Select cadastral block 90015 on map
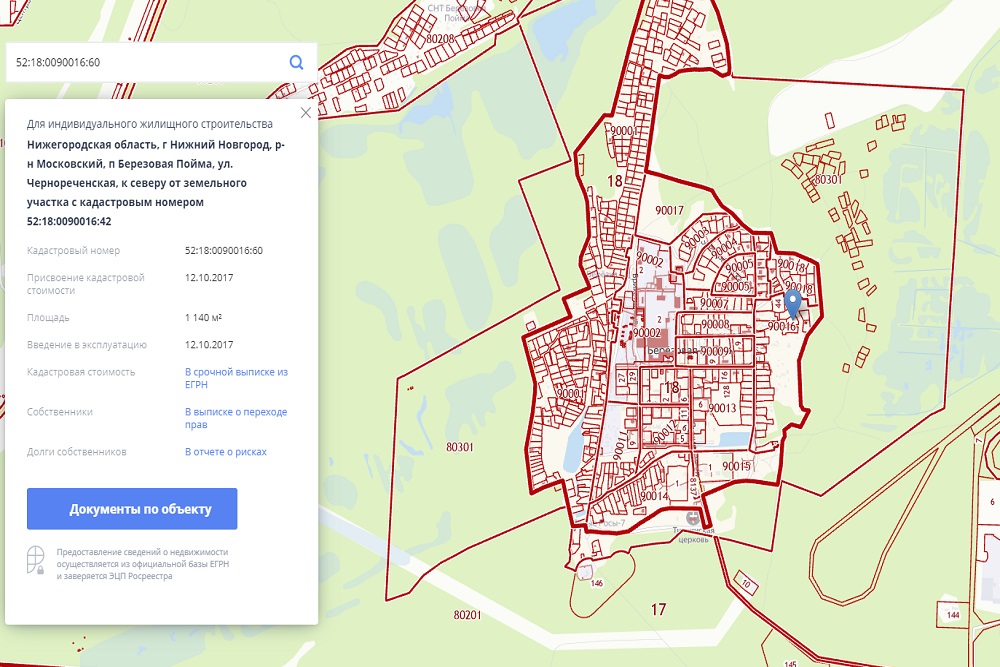1000x667 pixels. 735,466
